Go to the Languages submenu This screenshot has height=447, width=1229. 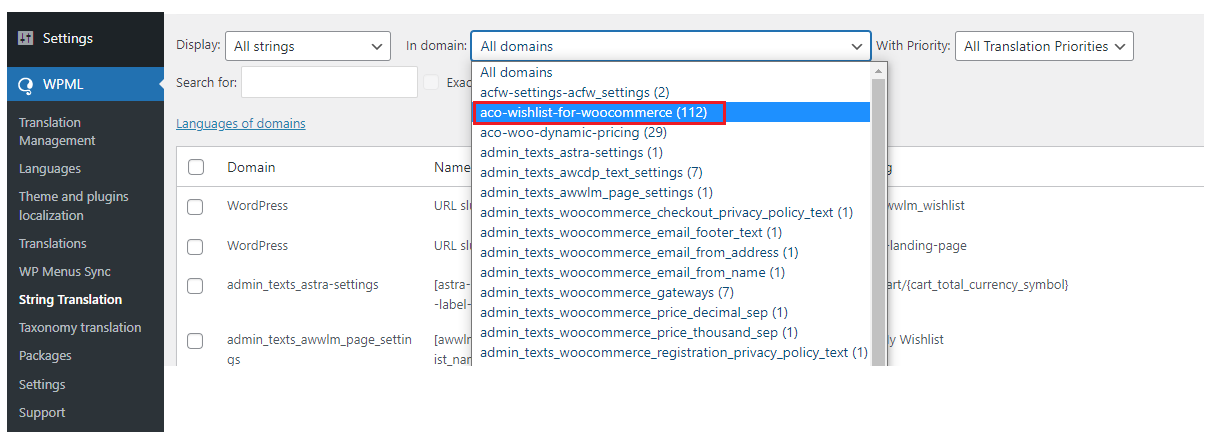click(50, 169)
